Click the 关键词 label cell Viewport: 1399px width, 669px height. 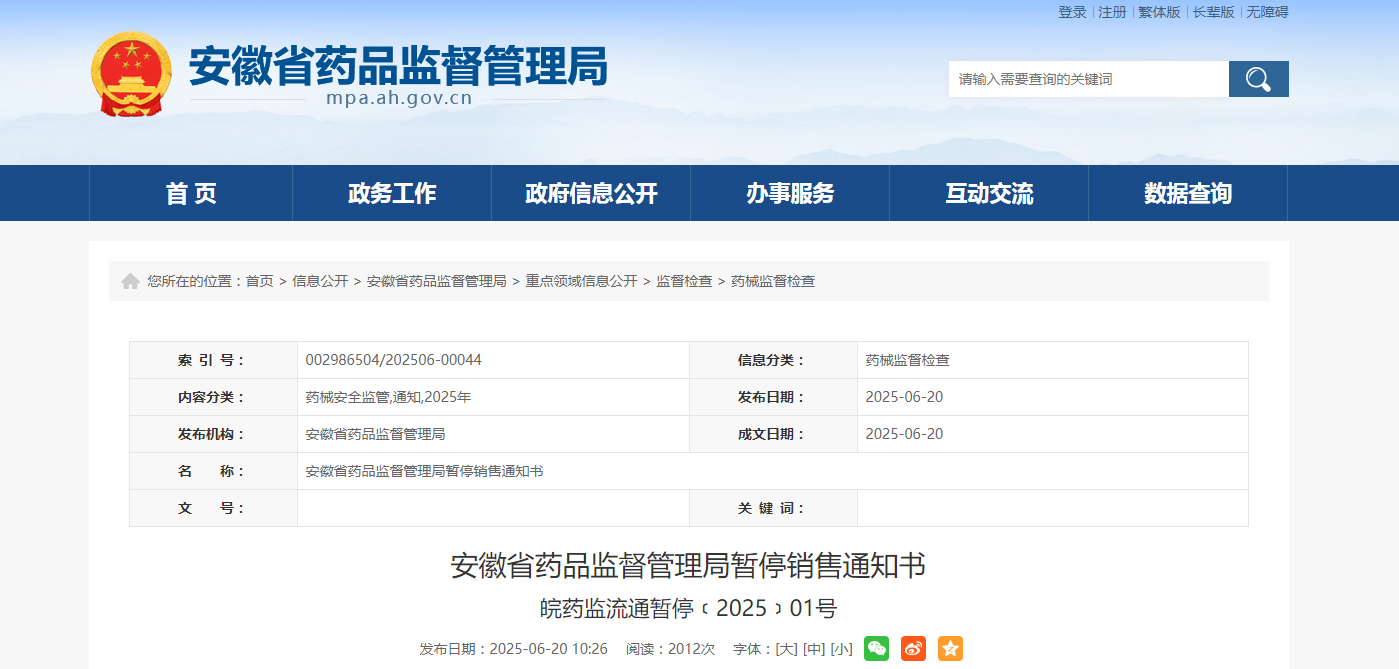(x=773, y=508)
